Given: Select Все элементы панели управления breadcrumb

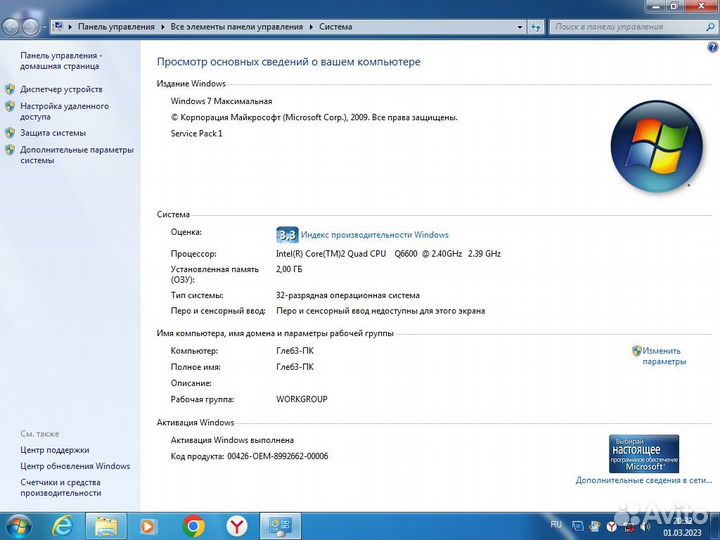Looking at the screenshot, I should click(x=236, y=27).
